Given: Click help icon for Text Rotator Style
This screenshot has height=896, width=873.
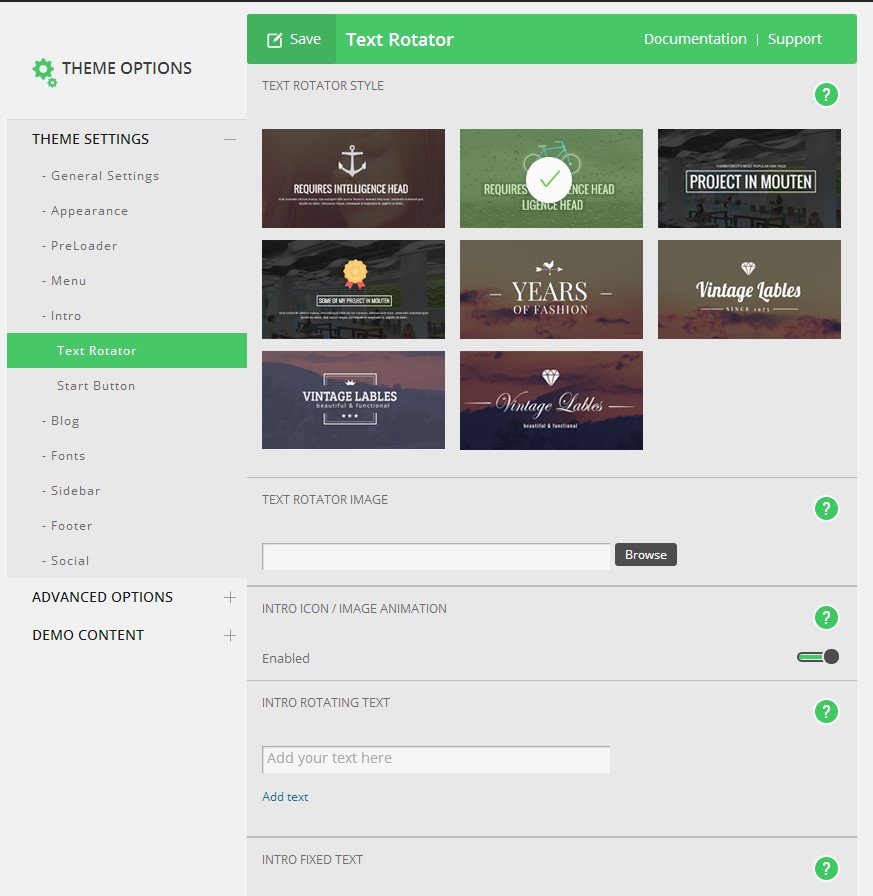Looking at the screenshot, I should pyautogui.click(x=825, y=95).
